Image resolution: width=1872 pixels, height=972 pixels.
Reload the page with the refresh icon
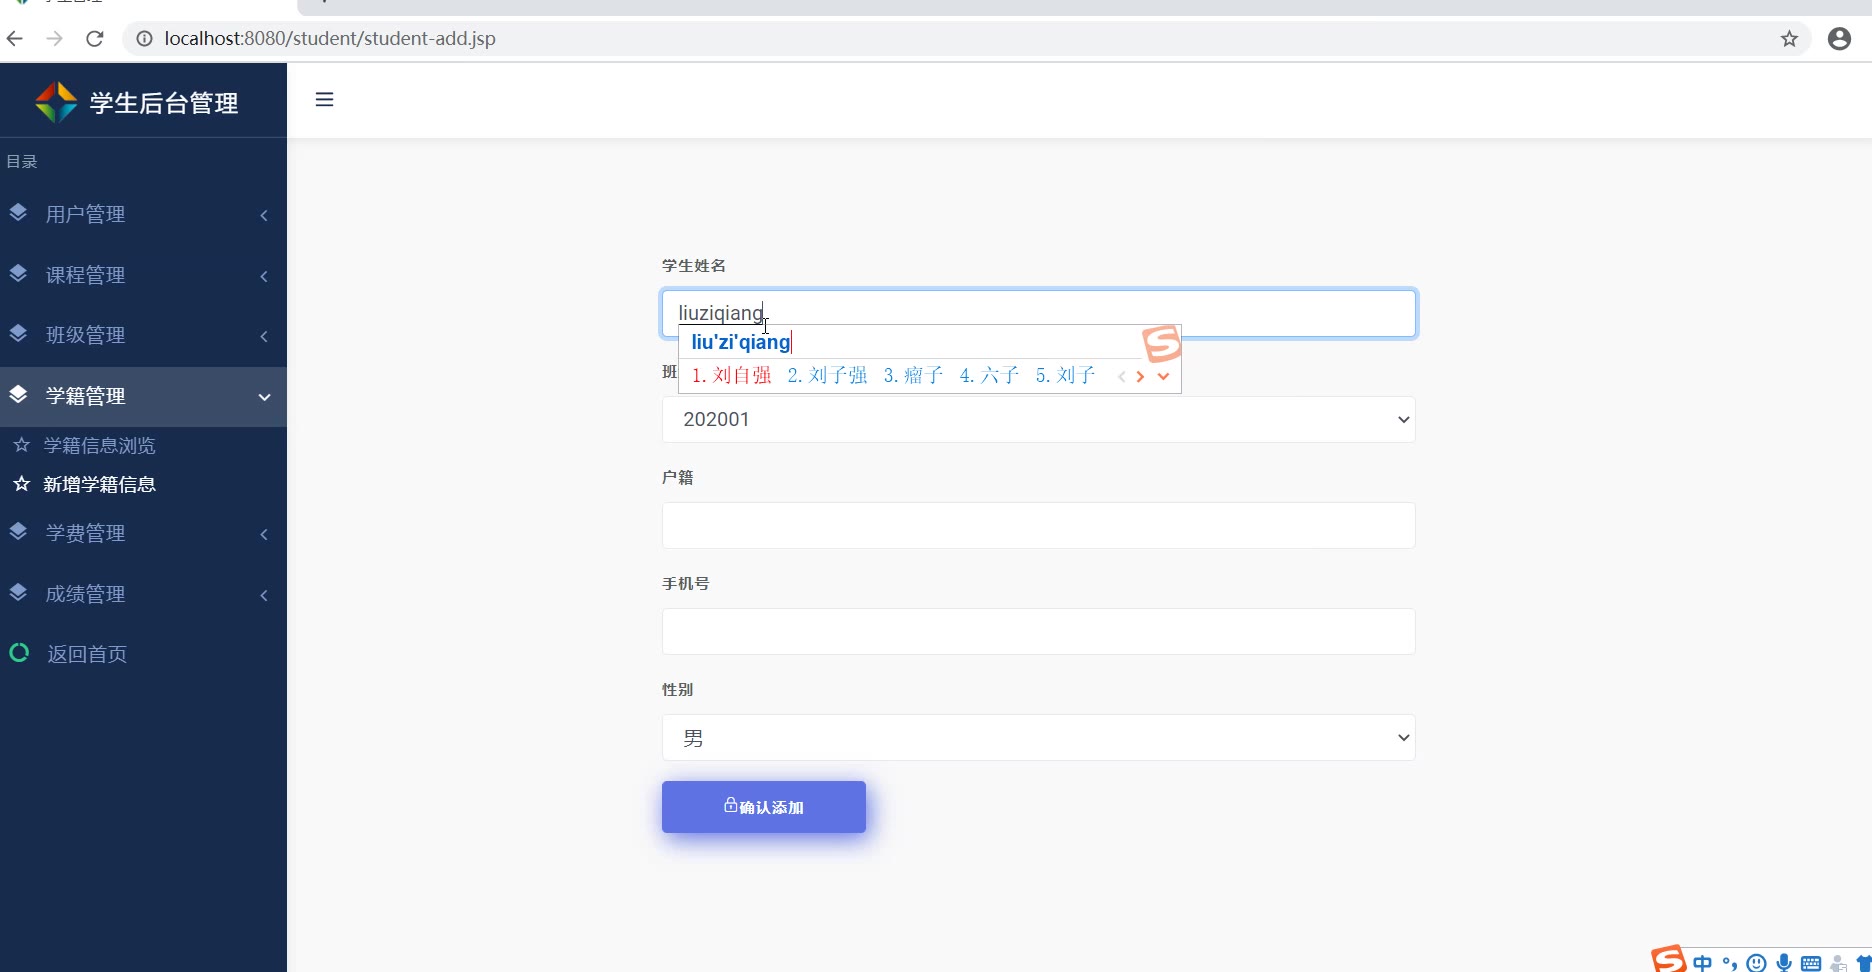pos(95,39)
